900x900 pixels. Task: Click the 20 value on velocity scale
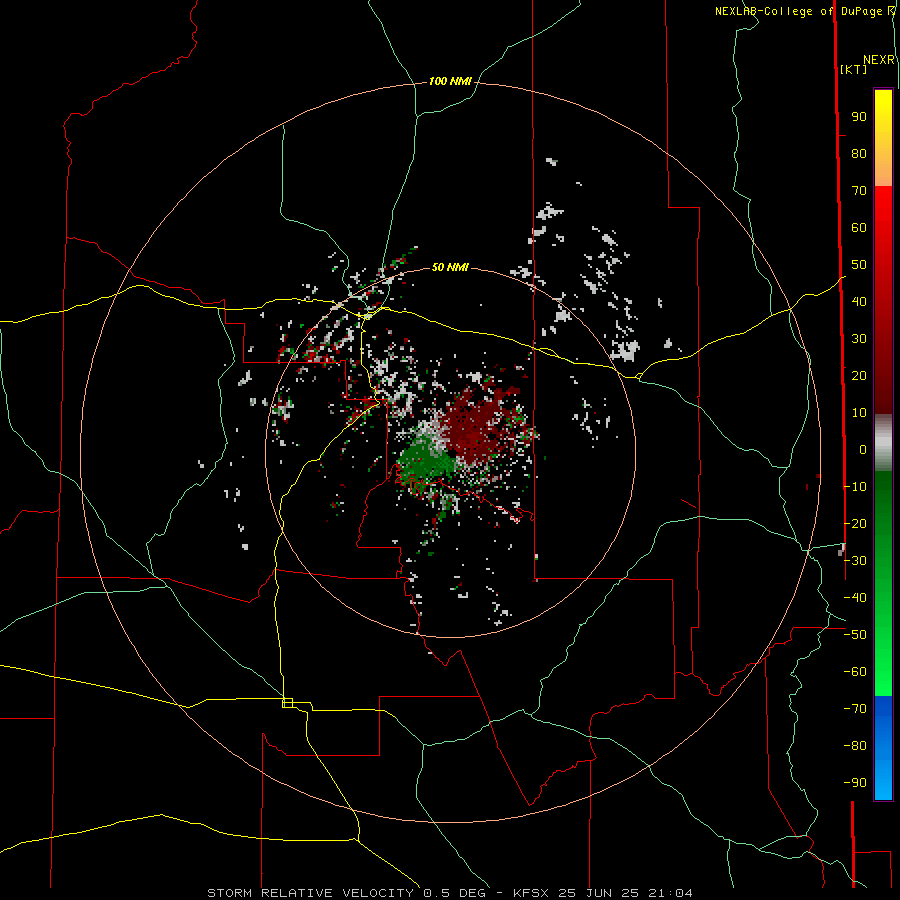click(859, 375)
